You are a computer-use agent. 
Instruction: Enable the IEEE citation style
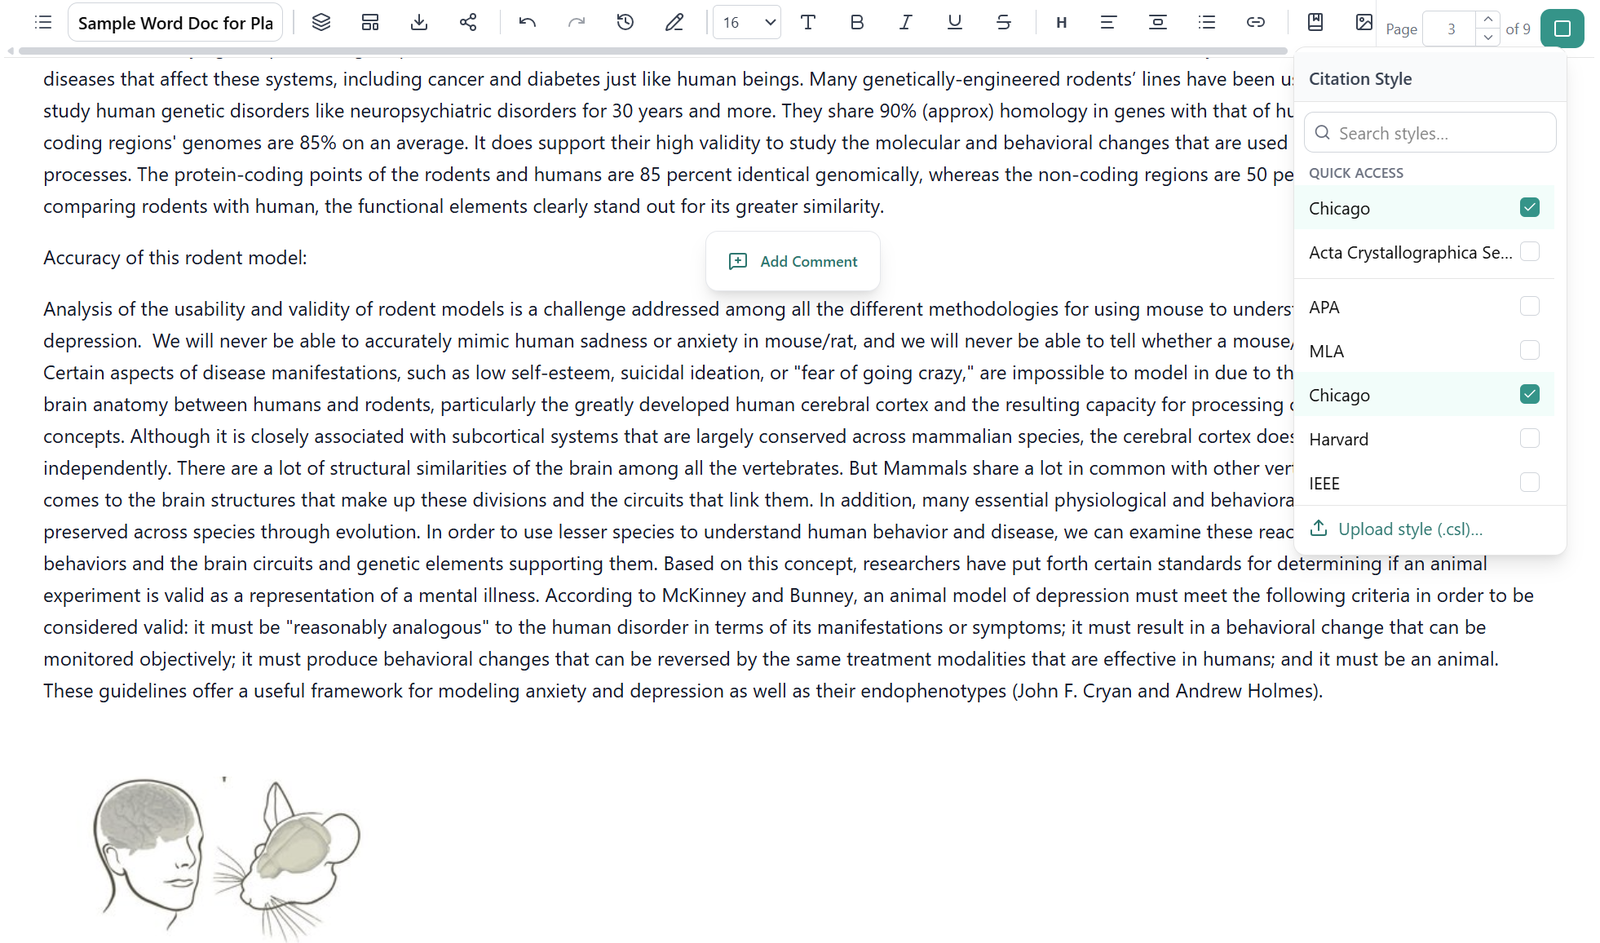[x=1529, y=482]
